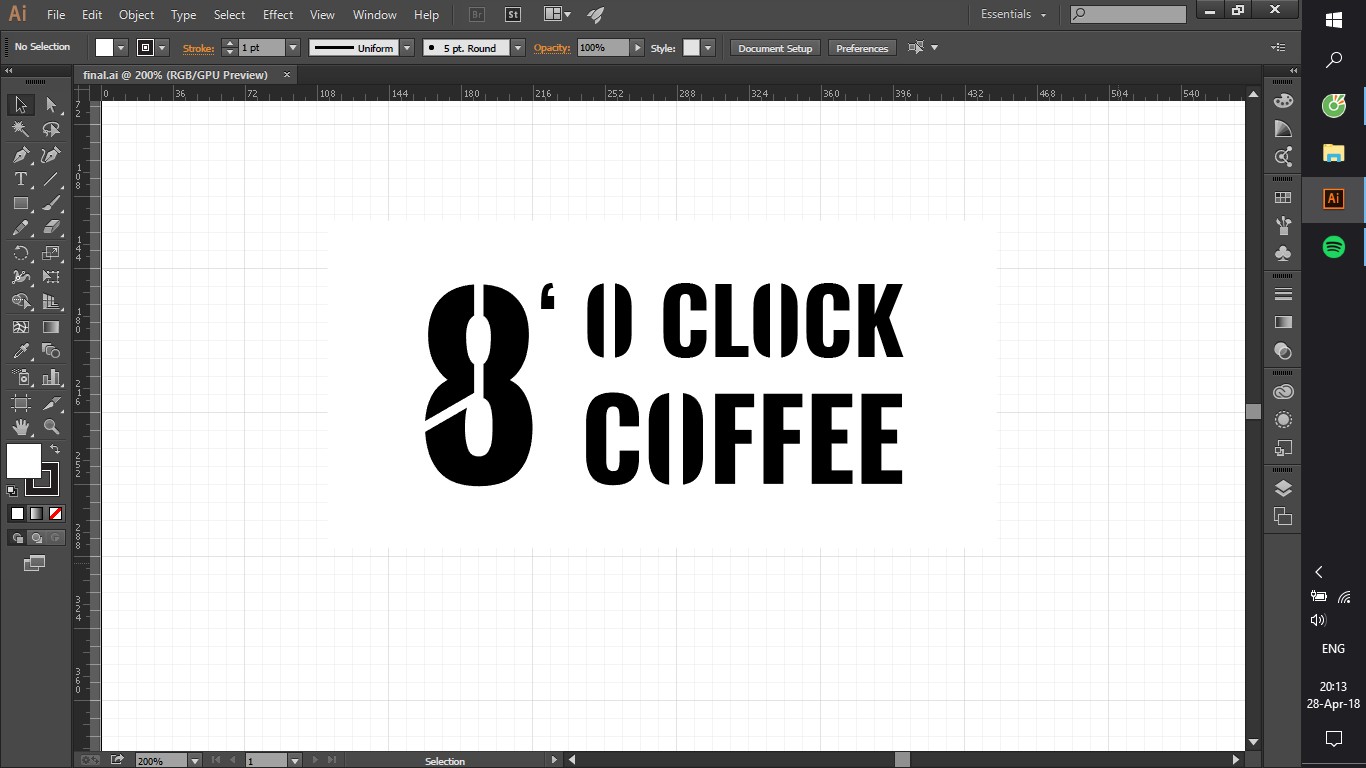Viewport: 1366px width, 768px height.
Task: Open the Layers panel icon
Action: pyautogui.click(x=1283, y=489)
